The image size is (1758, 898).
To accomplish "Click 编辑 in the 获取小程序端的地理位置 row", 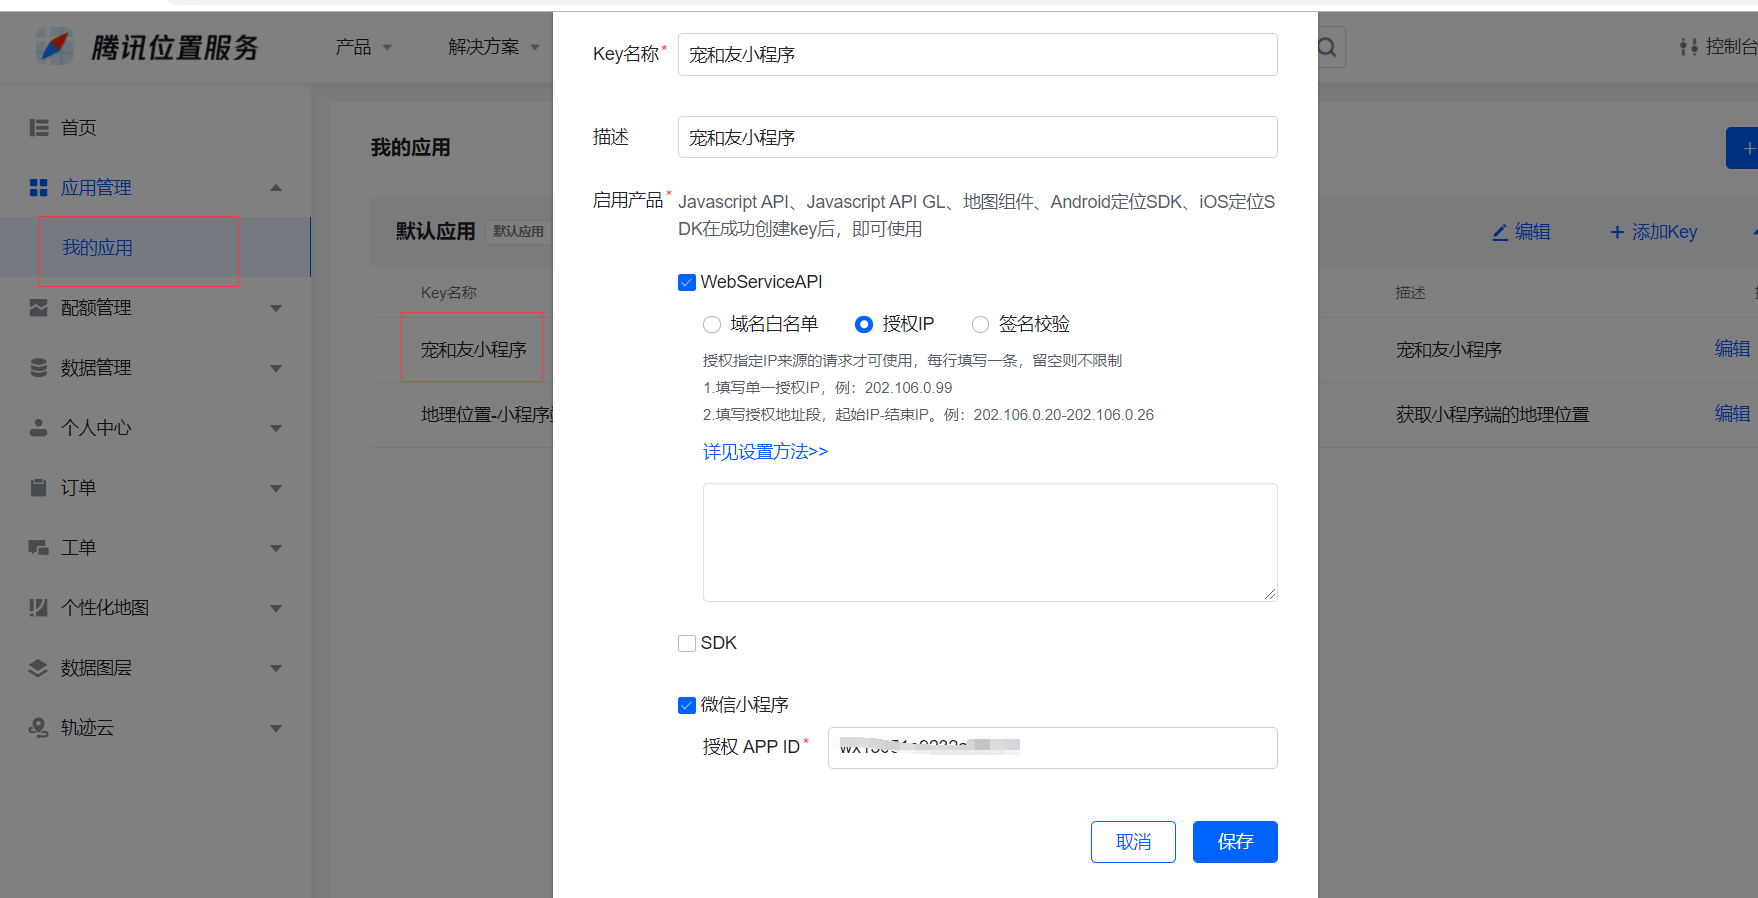I will pyautogui.click(x=1733, y=413).
